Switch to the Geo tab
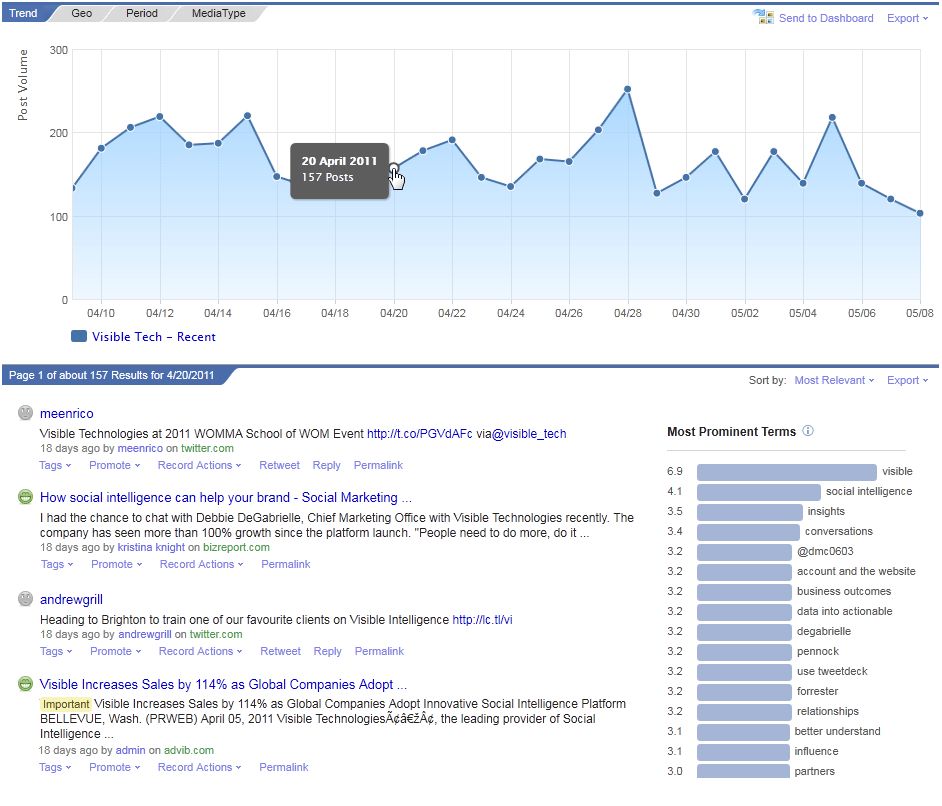 click(81, 13)
